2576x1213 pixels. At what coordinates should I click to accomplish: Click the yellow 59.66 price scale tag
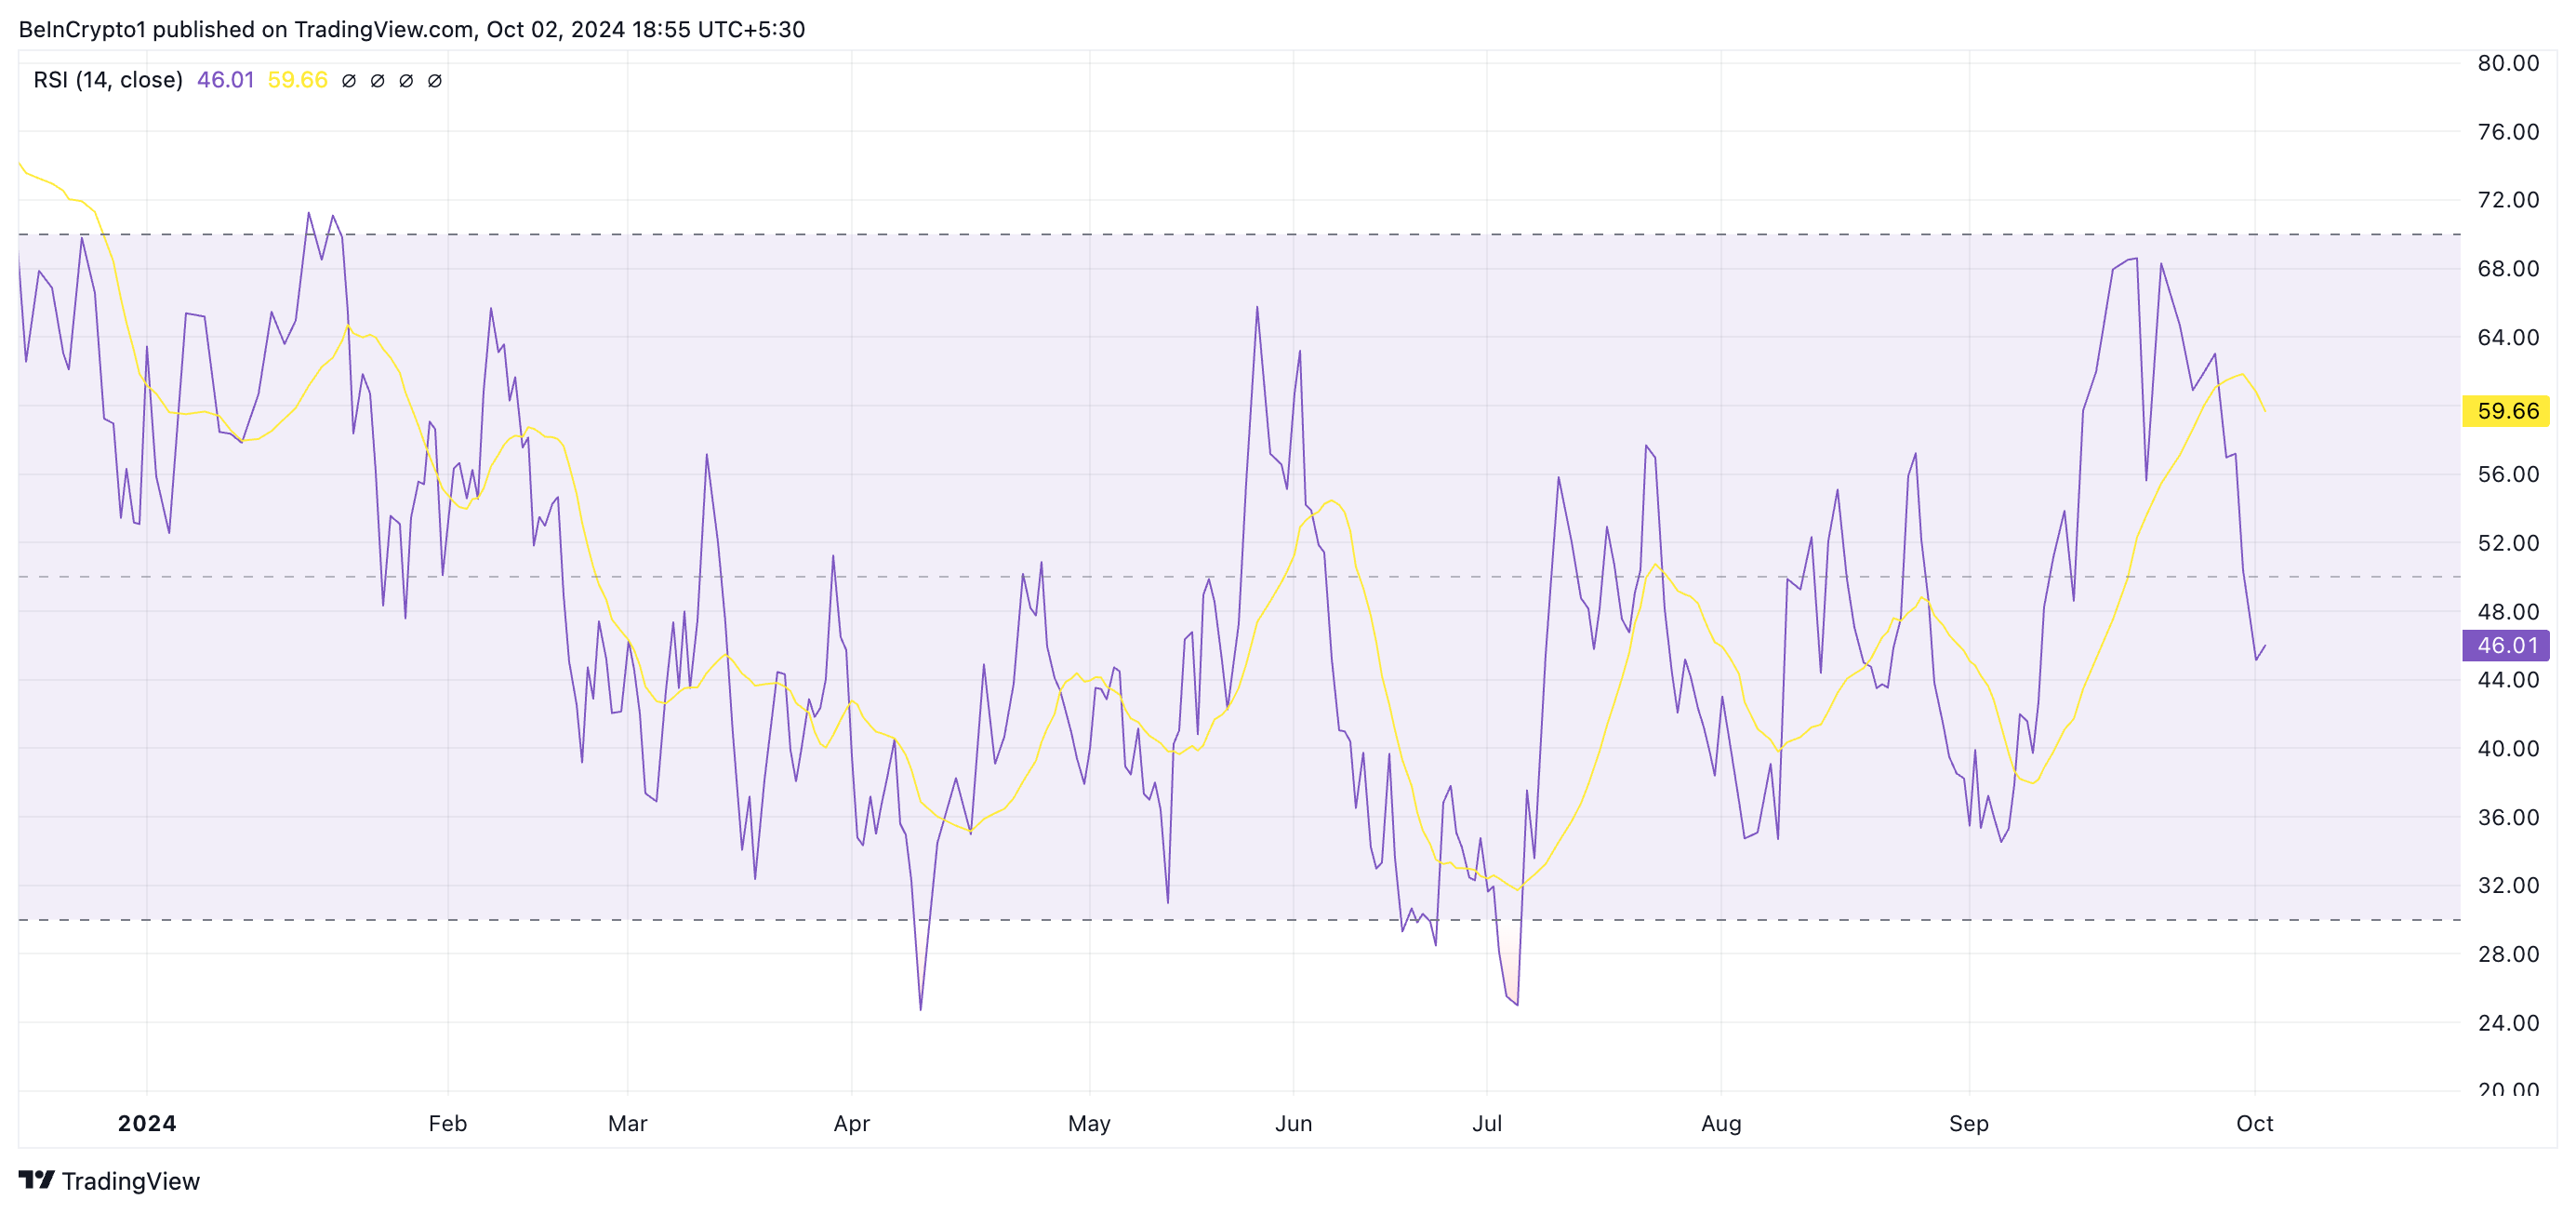click(2506, 411)
